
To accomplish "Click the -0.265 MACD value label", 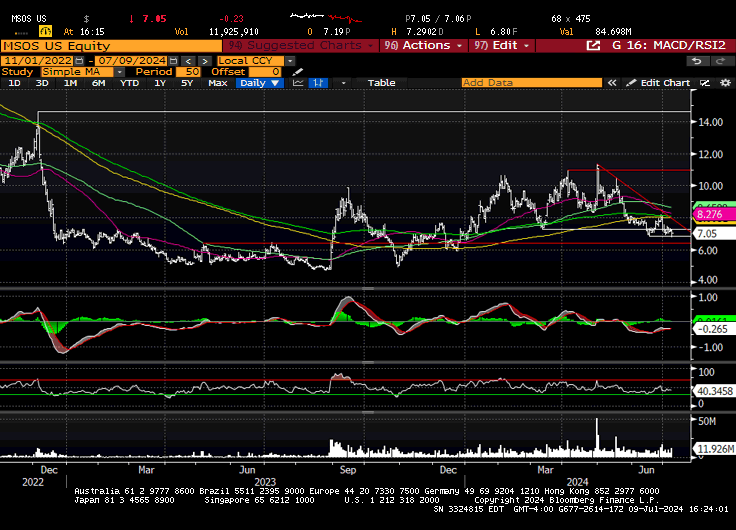I will click(x=713, y=329).
